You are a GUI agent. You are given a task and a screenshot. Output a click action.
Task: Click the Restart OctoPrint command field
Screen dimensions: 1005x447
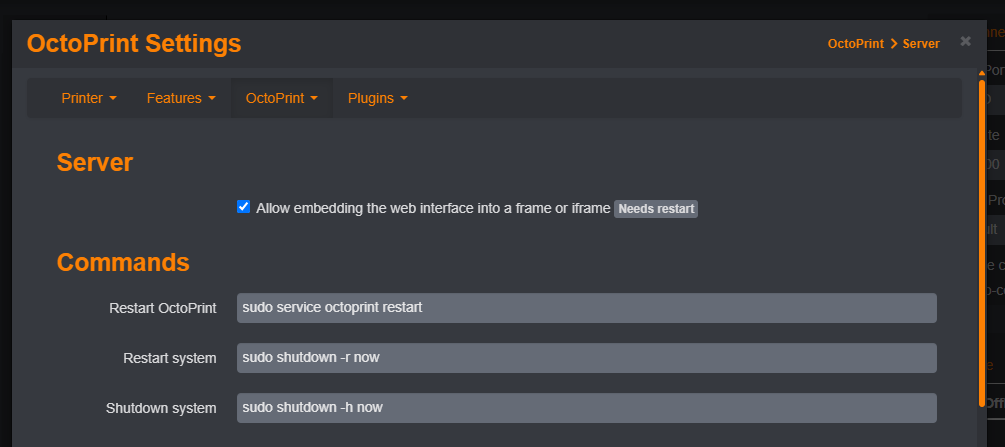point(586,308)
